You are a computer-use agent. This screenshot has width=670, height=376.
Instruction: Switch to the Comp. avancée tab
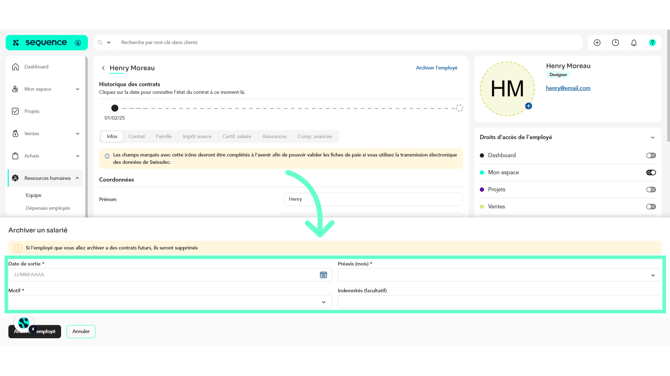(314, 136)
